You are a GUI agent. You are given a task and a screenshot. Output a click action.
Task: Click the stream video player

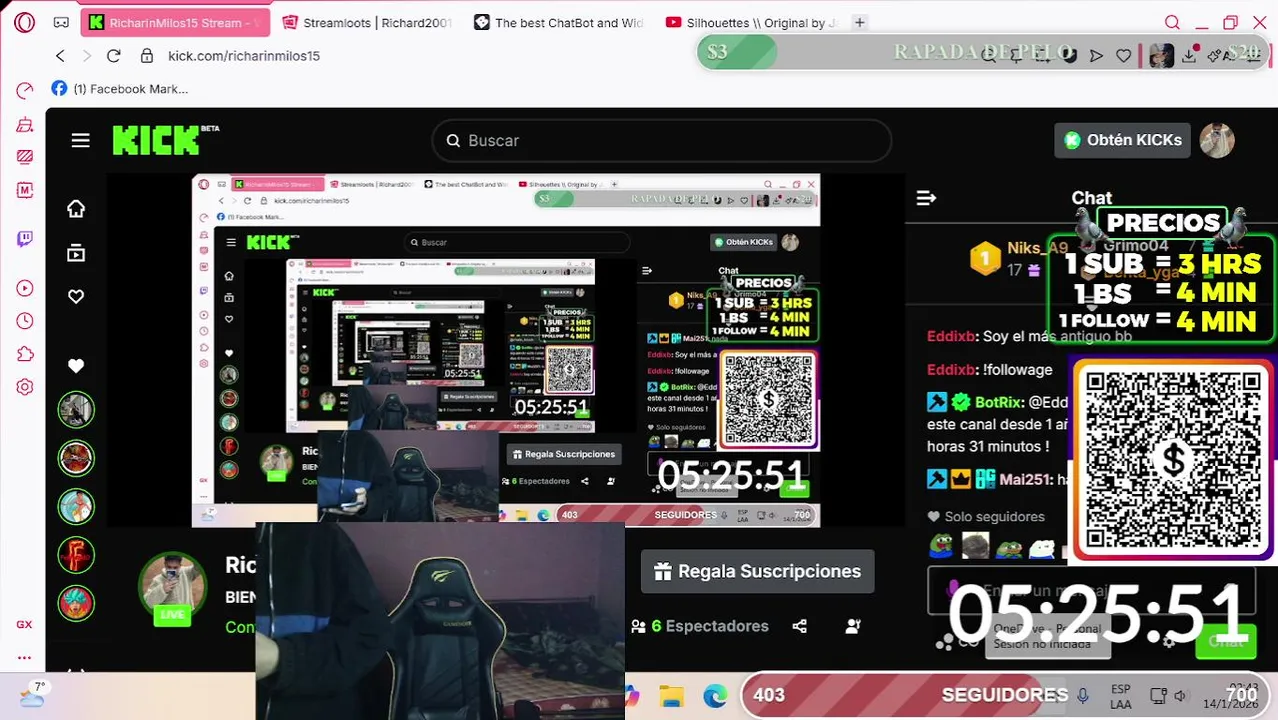506,350
